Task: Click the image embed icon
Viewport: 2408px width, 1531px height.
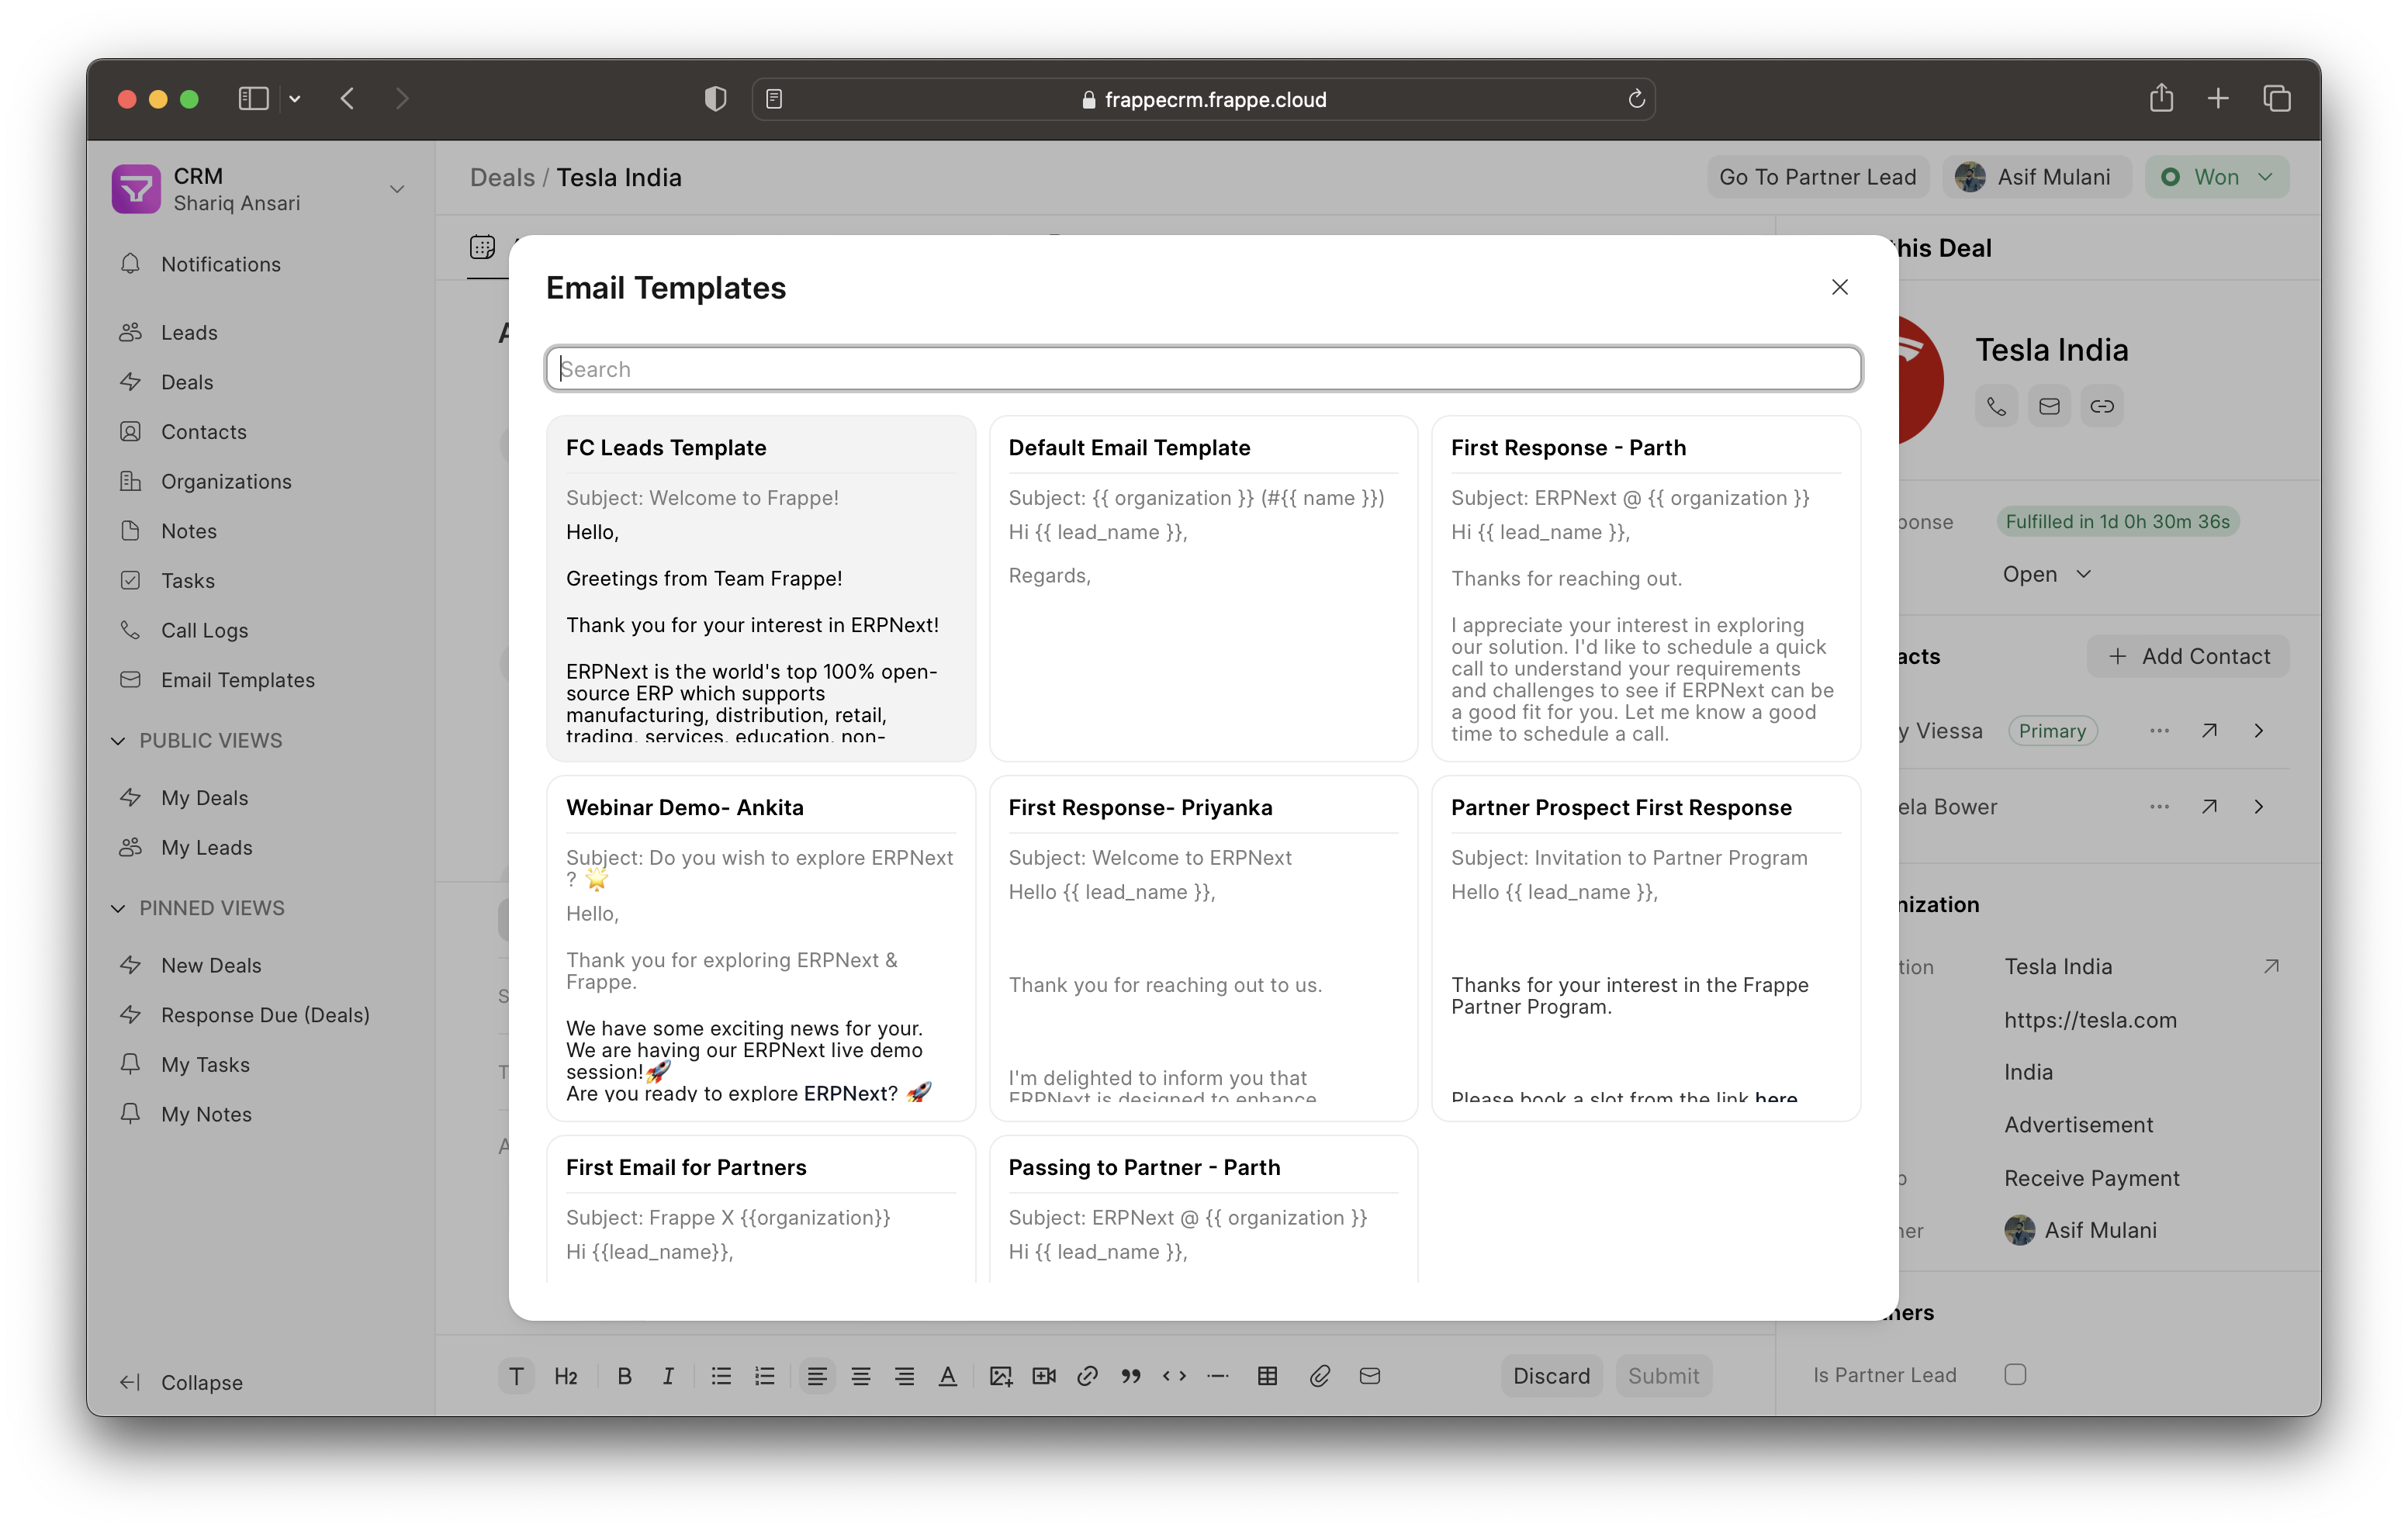Action: click(x=997, y=1373)
